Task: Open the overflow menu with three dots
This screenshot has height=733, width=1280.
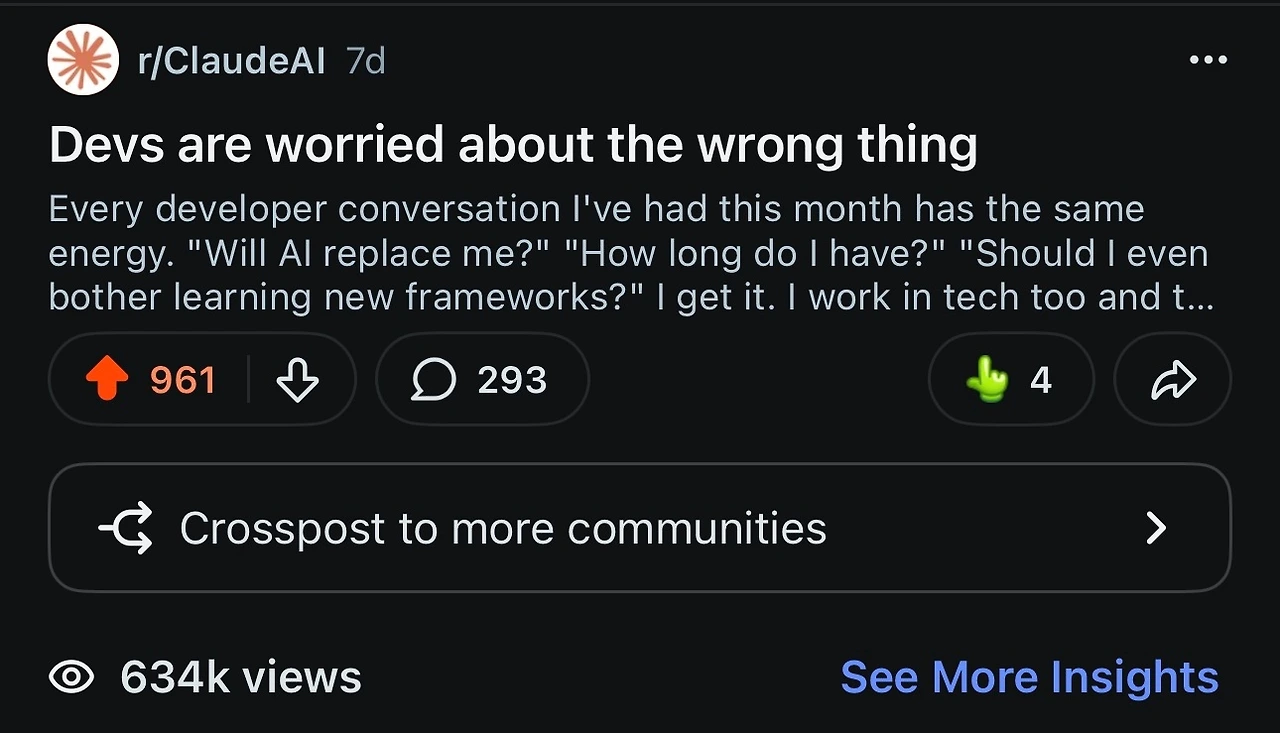Action: (x=1210, y=60)
